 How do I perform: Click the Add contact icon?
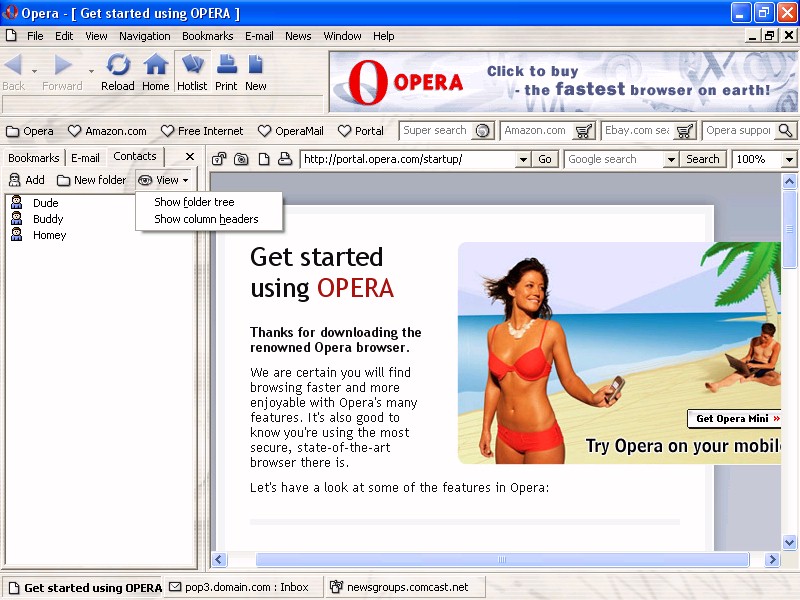coord(15,180)
